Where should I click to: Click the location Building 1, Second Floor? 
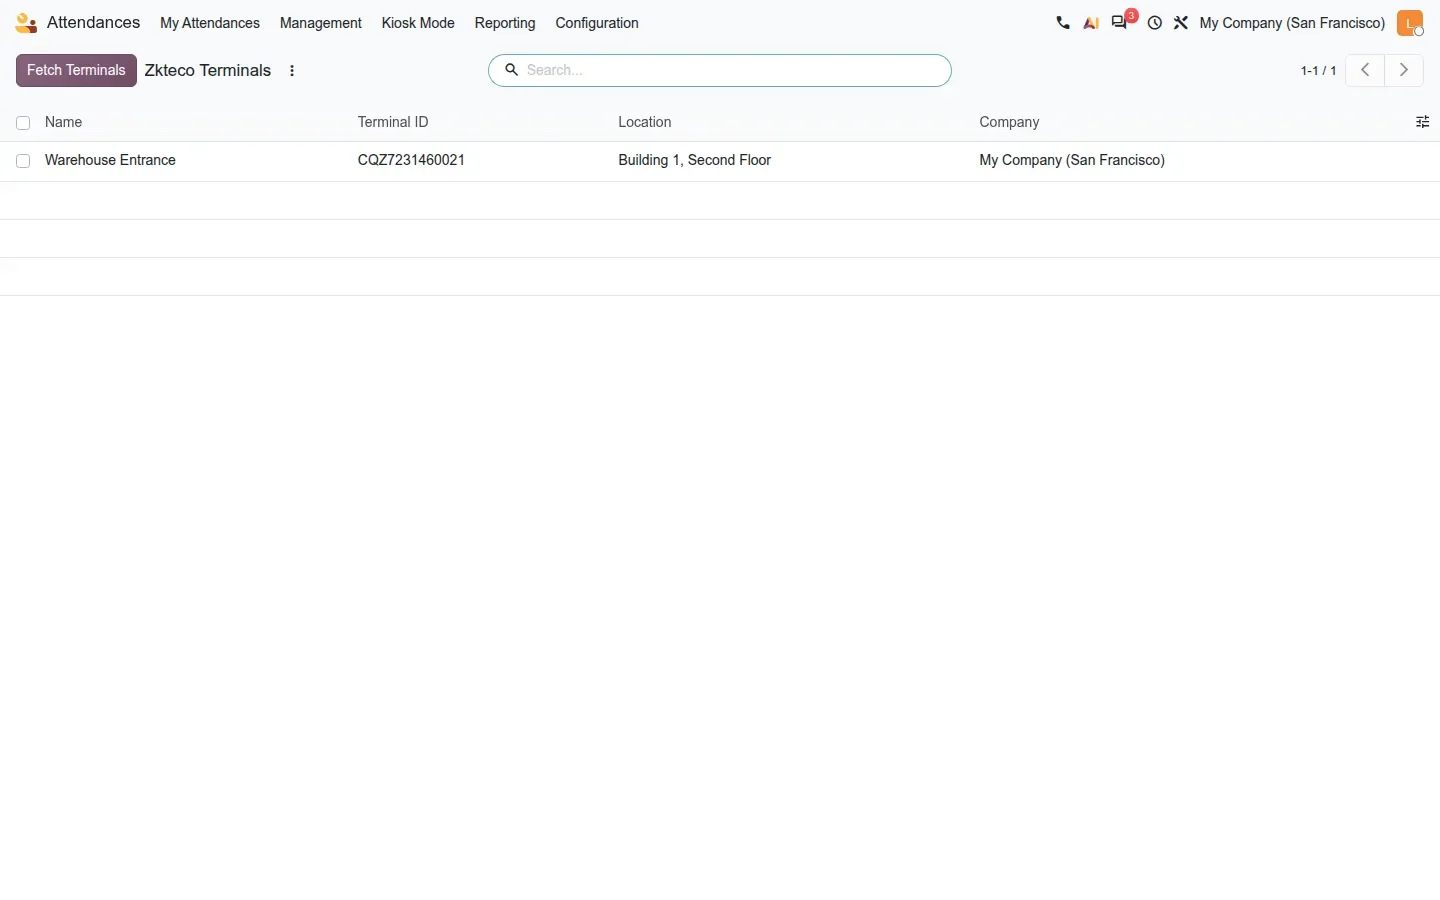pos(695,160)
